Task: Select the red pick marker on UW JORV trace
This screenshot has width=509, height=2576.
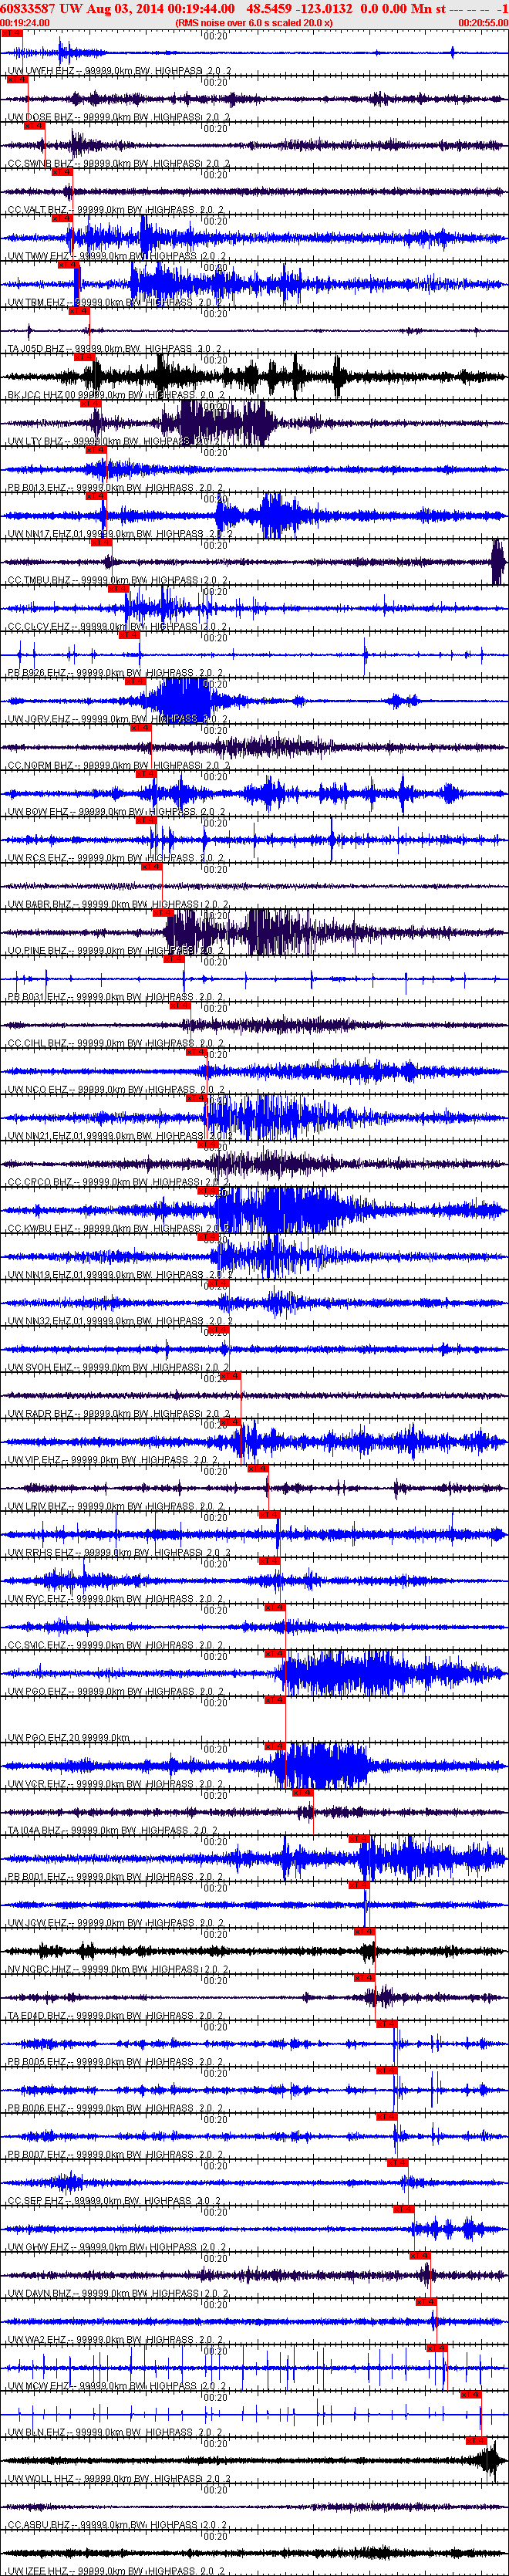Action: click(x=137, y=682)
